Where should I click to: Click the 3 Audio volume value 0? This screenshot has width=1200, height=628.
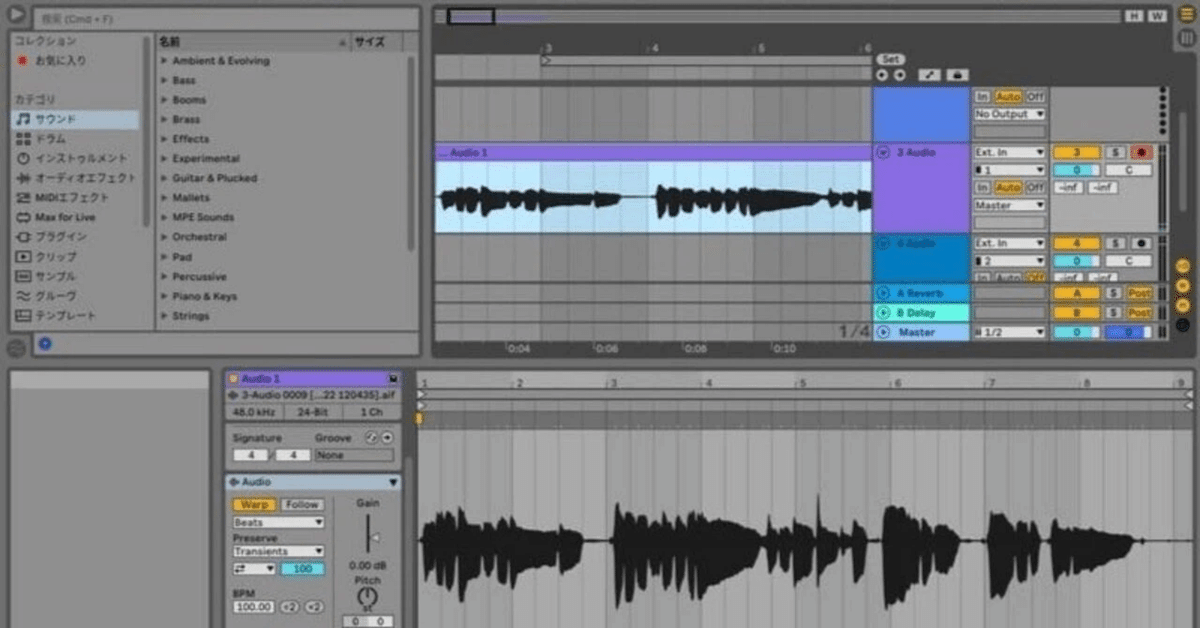[1076, 170]
